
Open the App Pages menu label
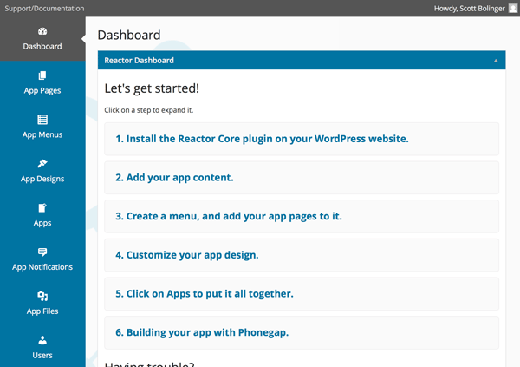[42, 91]
